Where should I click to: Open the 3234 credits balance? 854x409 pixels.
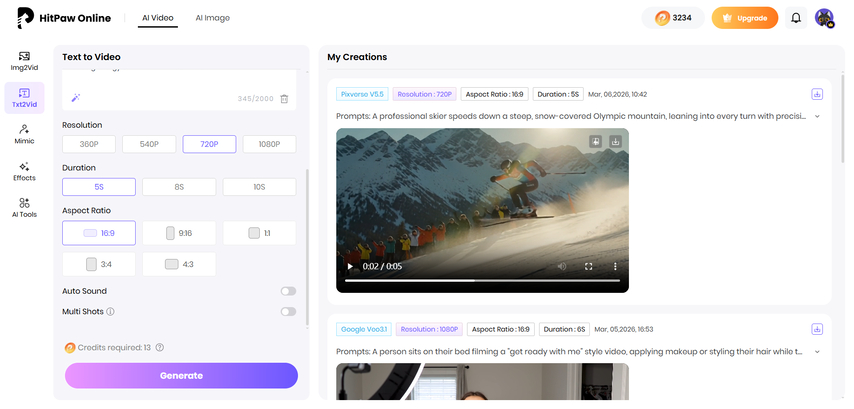(x=673, y=18)
